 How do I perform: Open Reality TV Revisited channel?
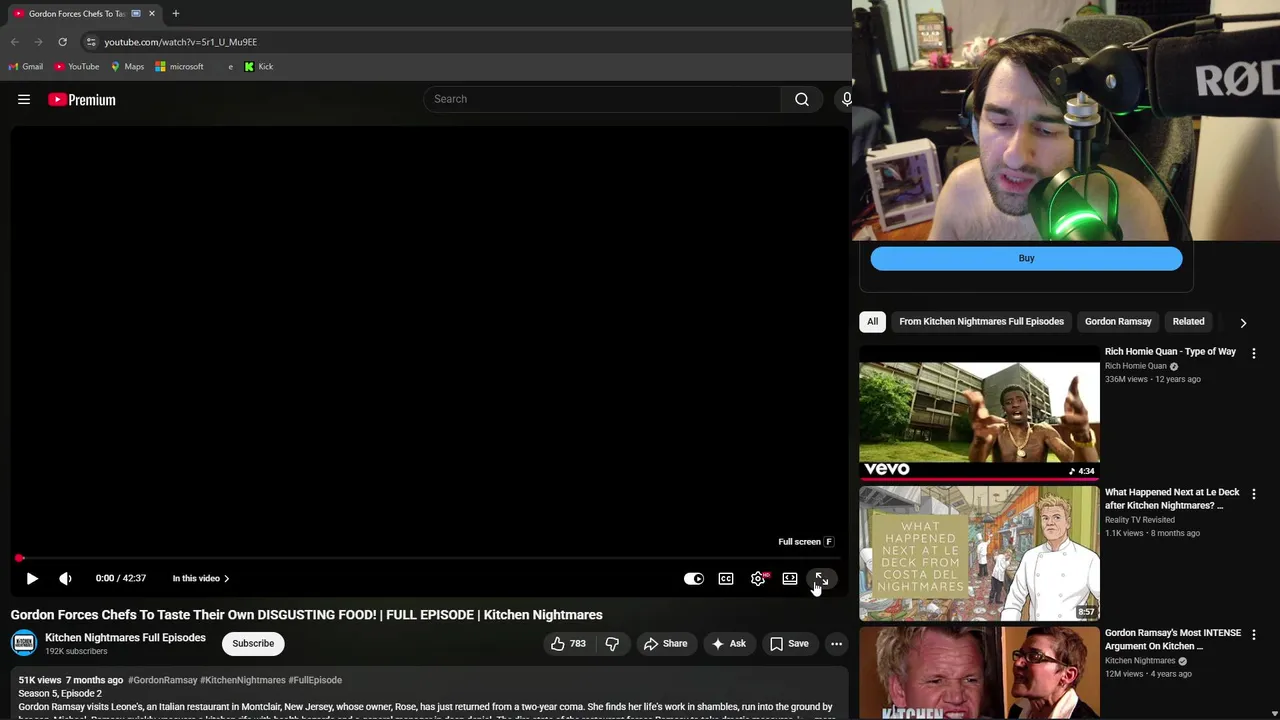tap(1139, 520)
